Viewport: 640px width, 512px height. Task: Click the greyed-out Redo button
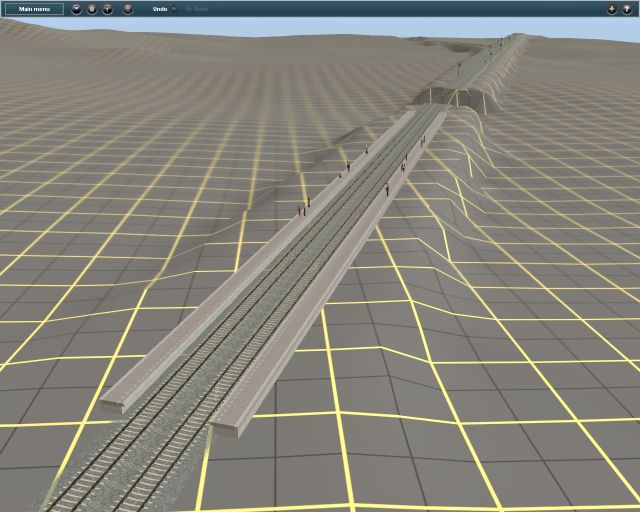pyautogui.click(x=198, y=9)
